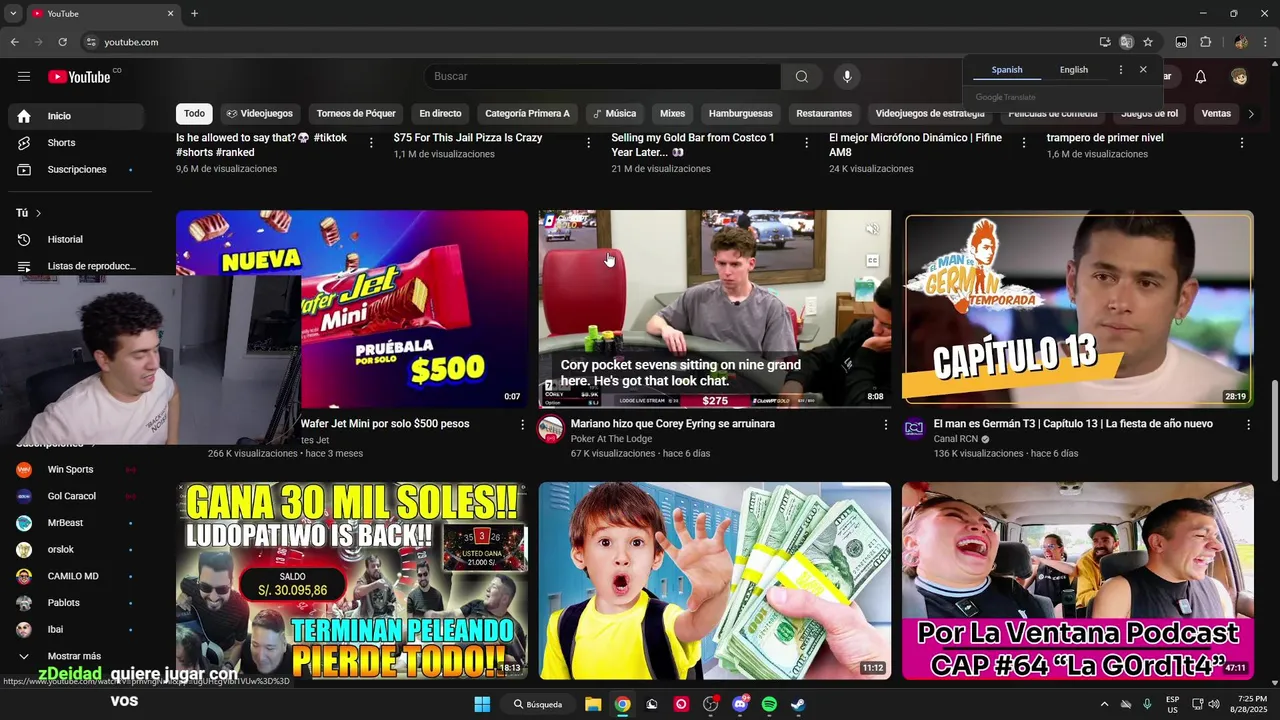Select Spanish in the translate popup

(1007, 70)
